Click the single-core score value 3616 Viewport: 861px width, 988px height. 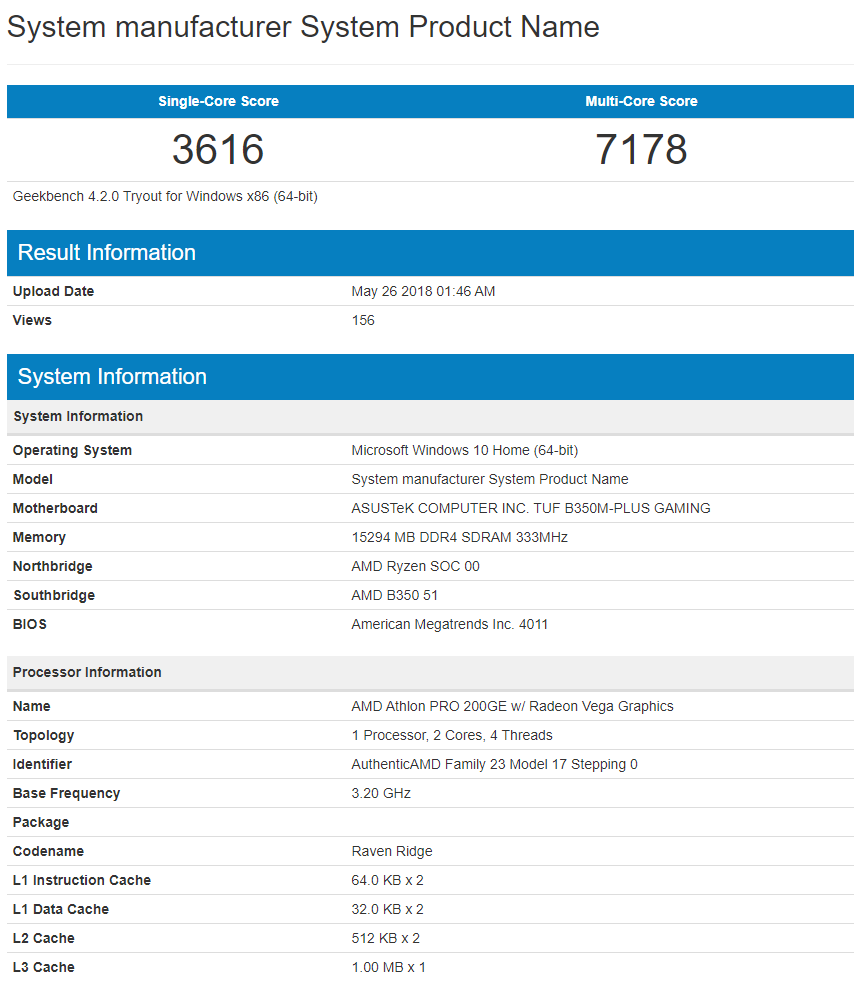pos(218,149)
